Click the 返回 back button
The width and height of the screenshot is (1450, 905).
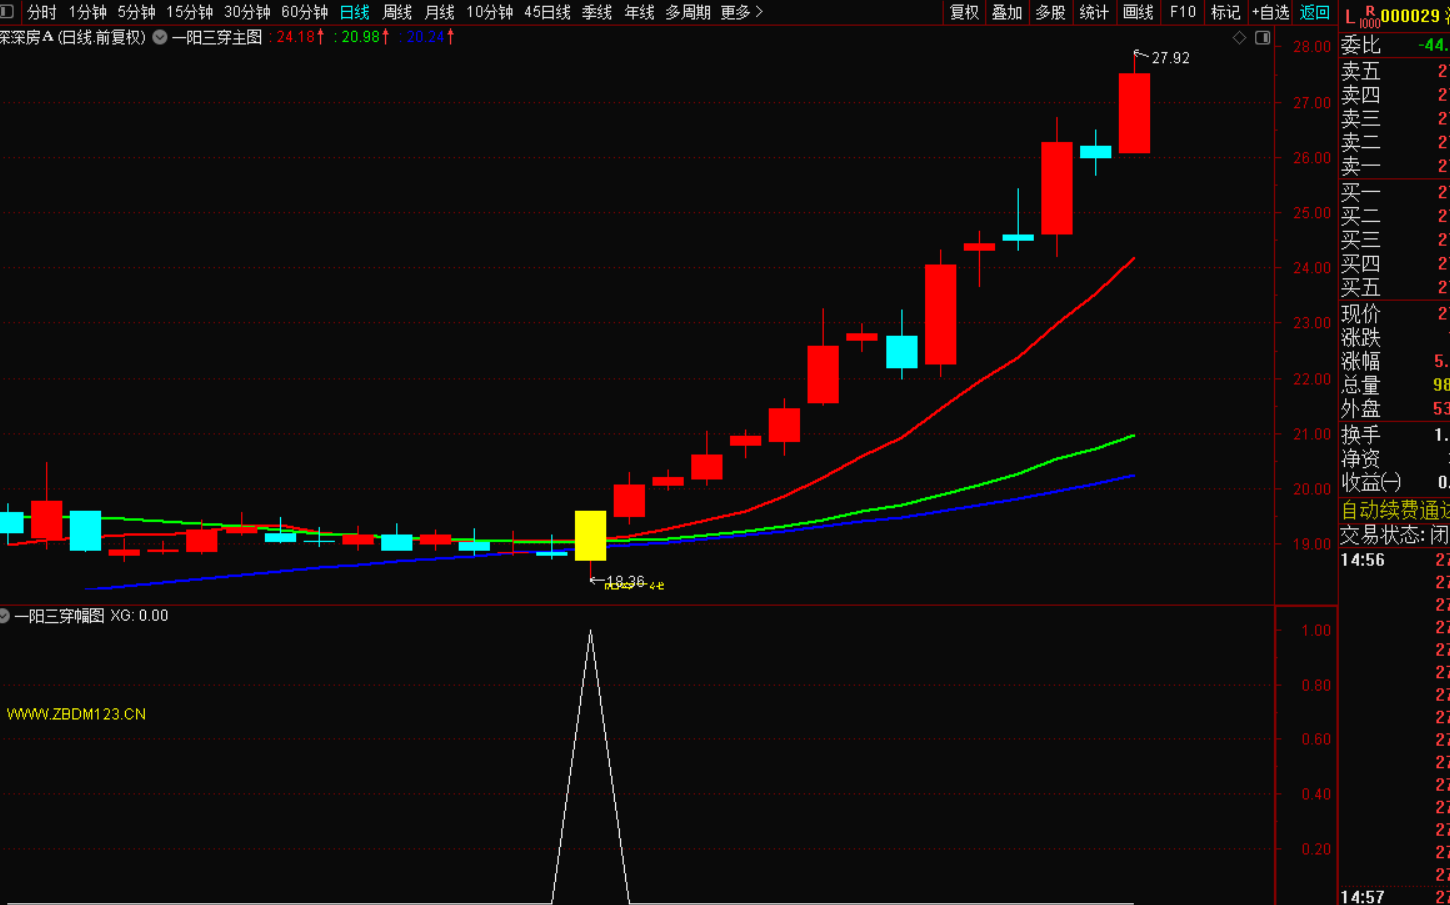point(1314,12)
